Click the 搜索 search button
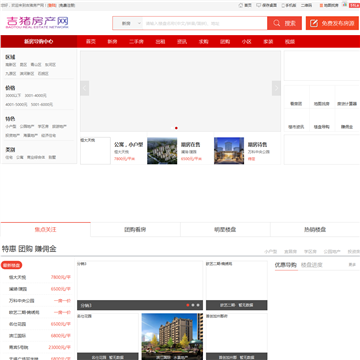 click(284, 23)
